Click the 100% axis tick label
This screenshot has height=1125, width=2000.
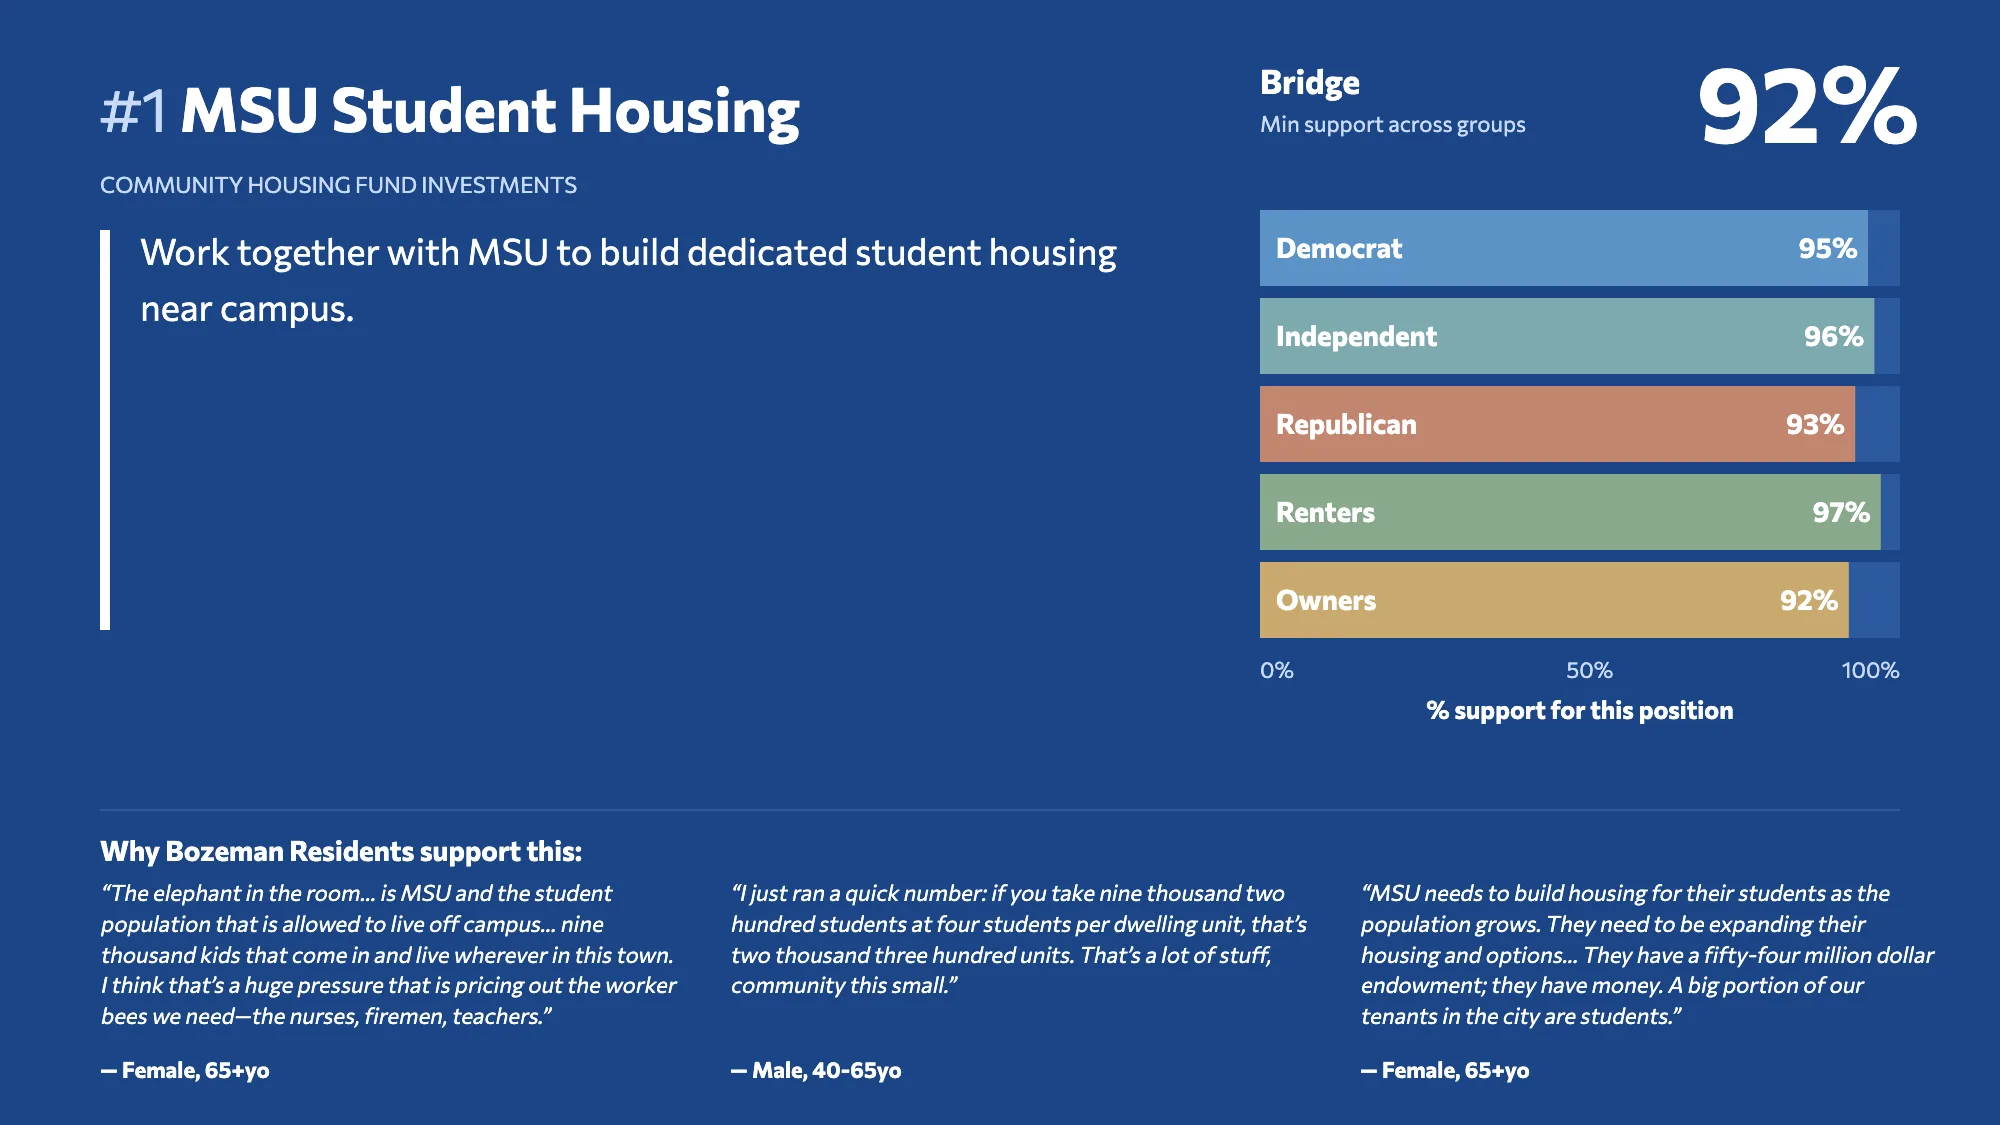(x=1870, y=671)
